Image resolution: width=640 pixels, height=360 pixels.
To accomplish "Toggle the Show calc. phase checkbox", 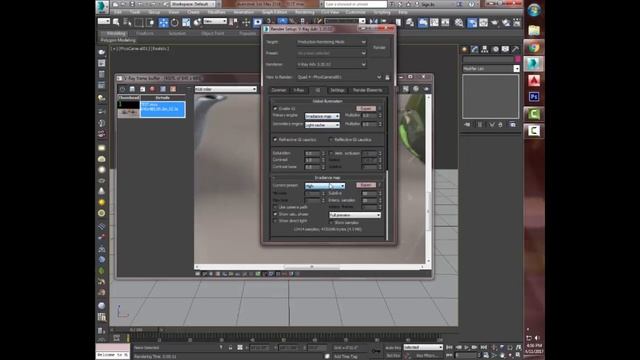I will pos(275,214).
